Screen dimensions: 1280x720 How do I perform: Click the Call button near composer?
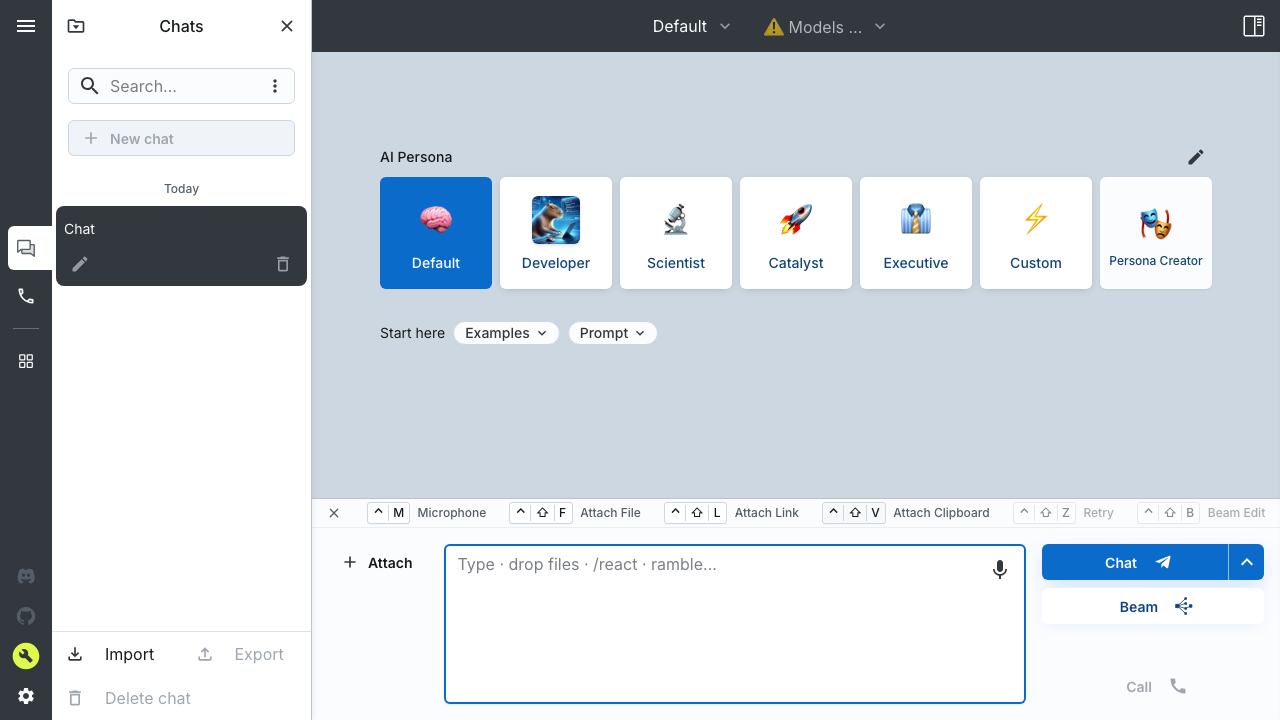tap(1156, 687)
